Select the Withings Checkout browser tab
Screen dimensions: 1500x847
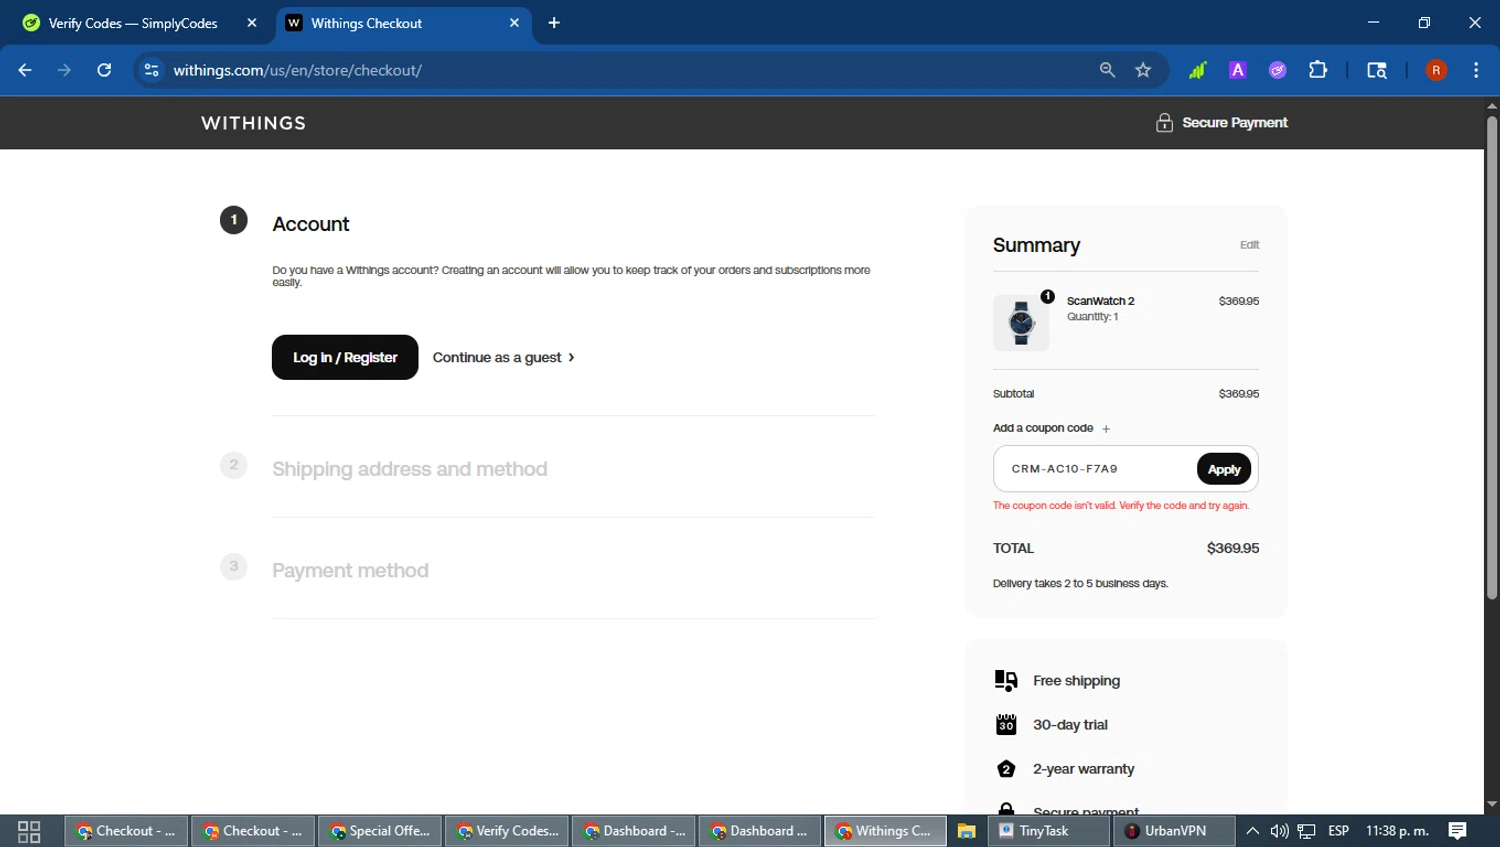click(x=404, y=23)
